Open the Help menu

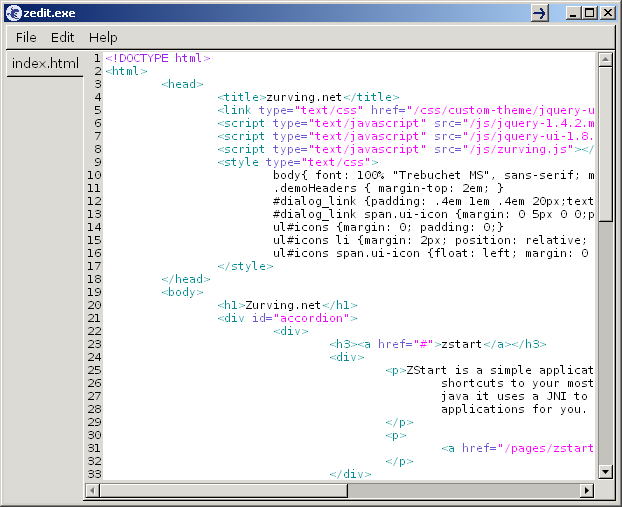103,37
